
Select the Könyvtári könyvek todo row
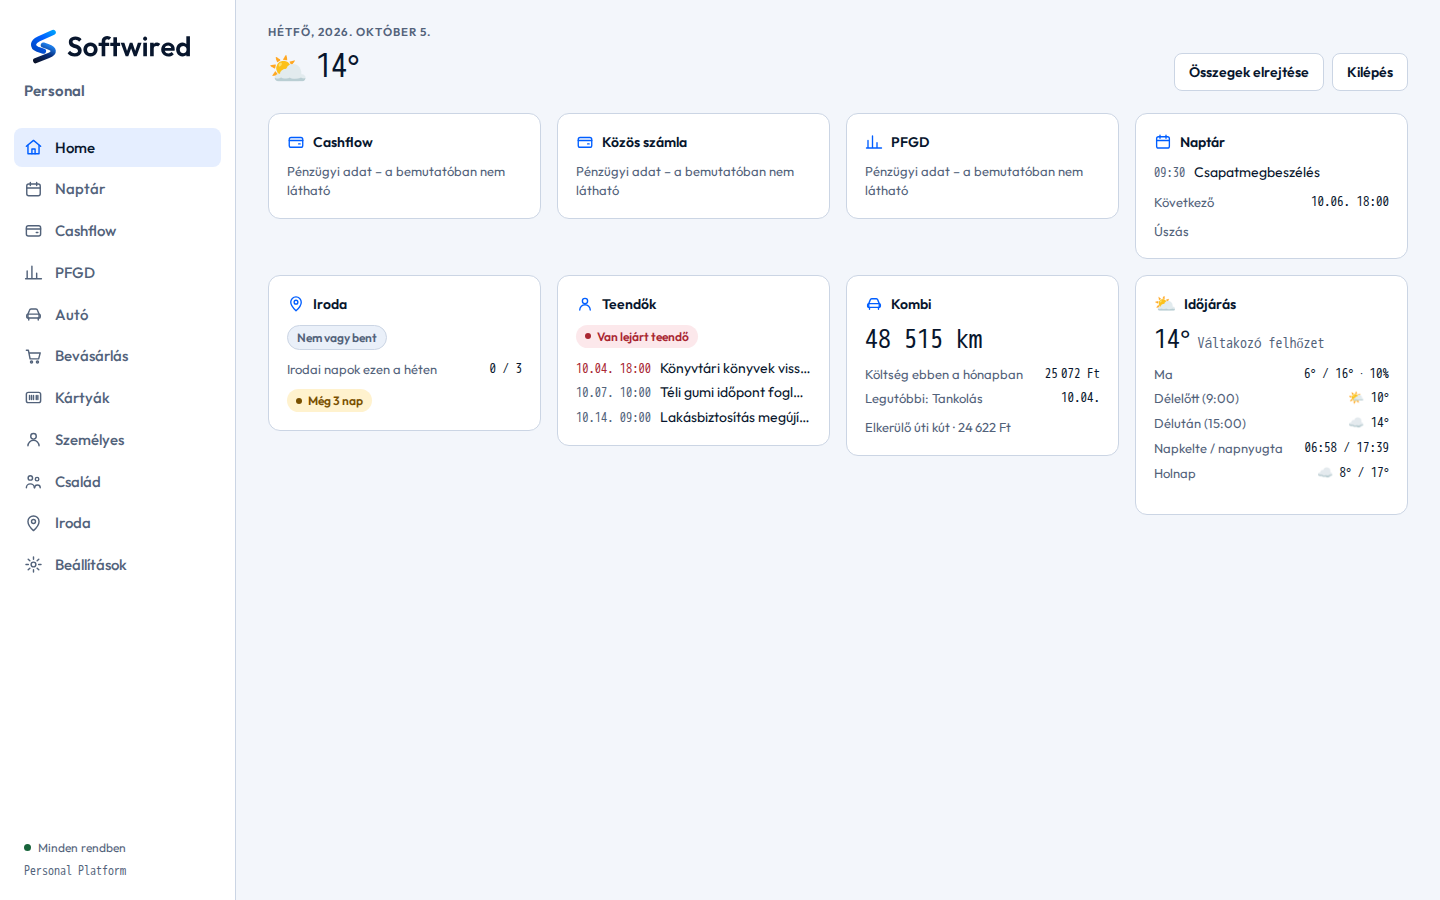click(x=693, y=368)
